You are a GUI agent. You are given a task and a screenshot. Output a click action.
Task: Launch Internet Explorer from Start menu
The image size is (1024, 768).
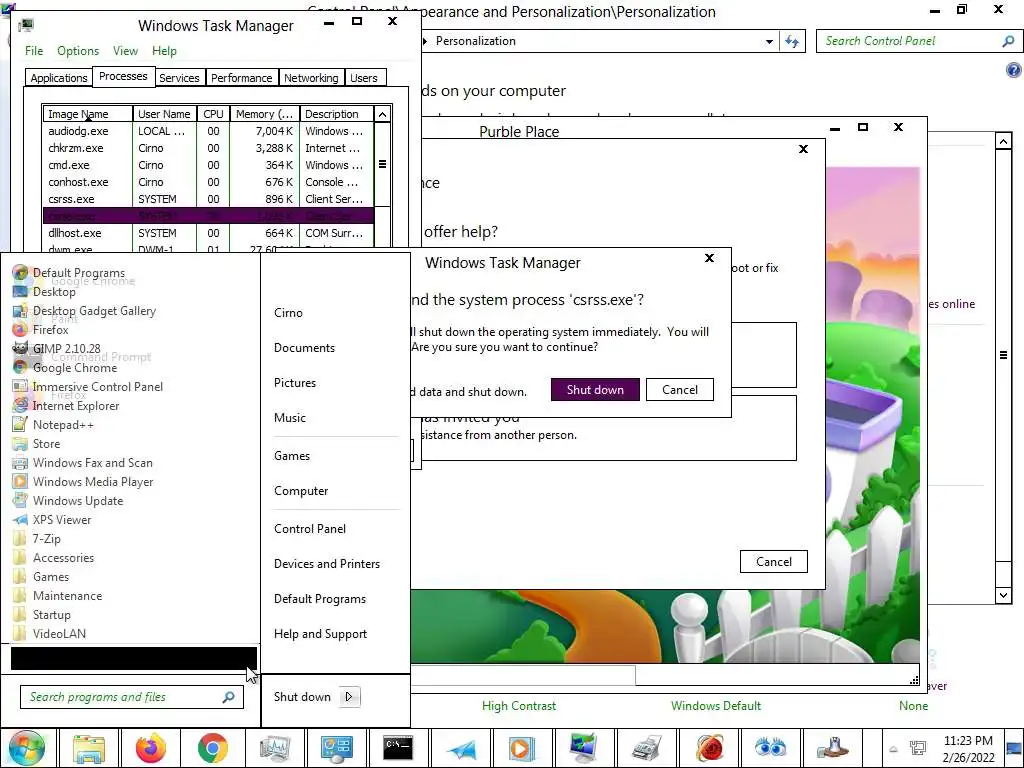coord(66,406)
